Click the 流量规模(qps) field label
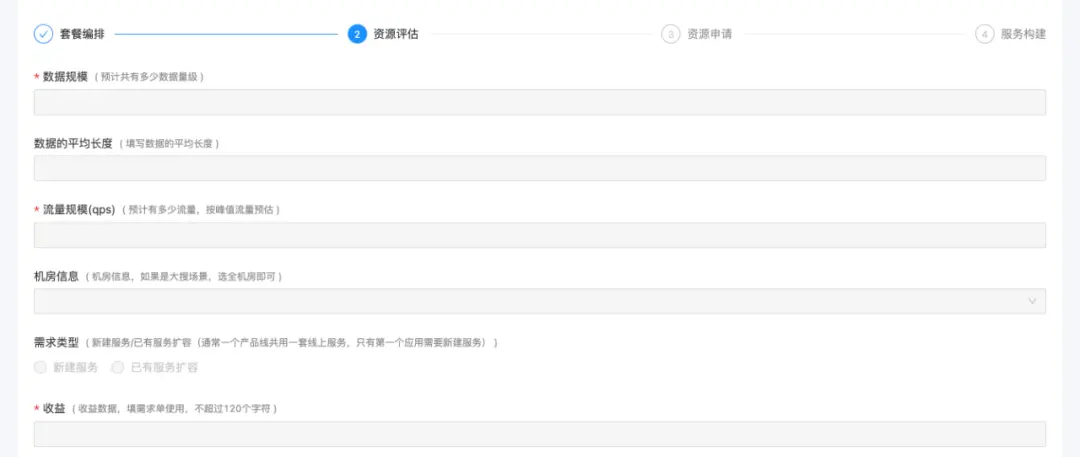Image resolution: width=1080 pixels, height=457 pixels. click(x=79, y=210)
